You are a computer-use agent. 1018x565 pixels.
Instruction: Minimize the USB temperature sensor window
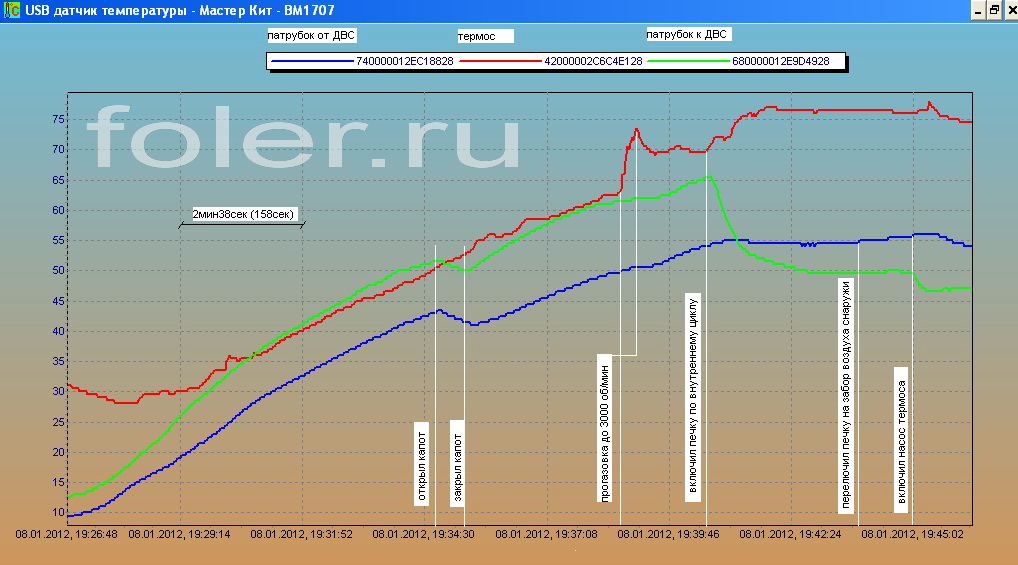tap(975, 9)
